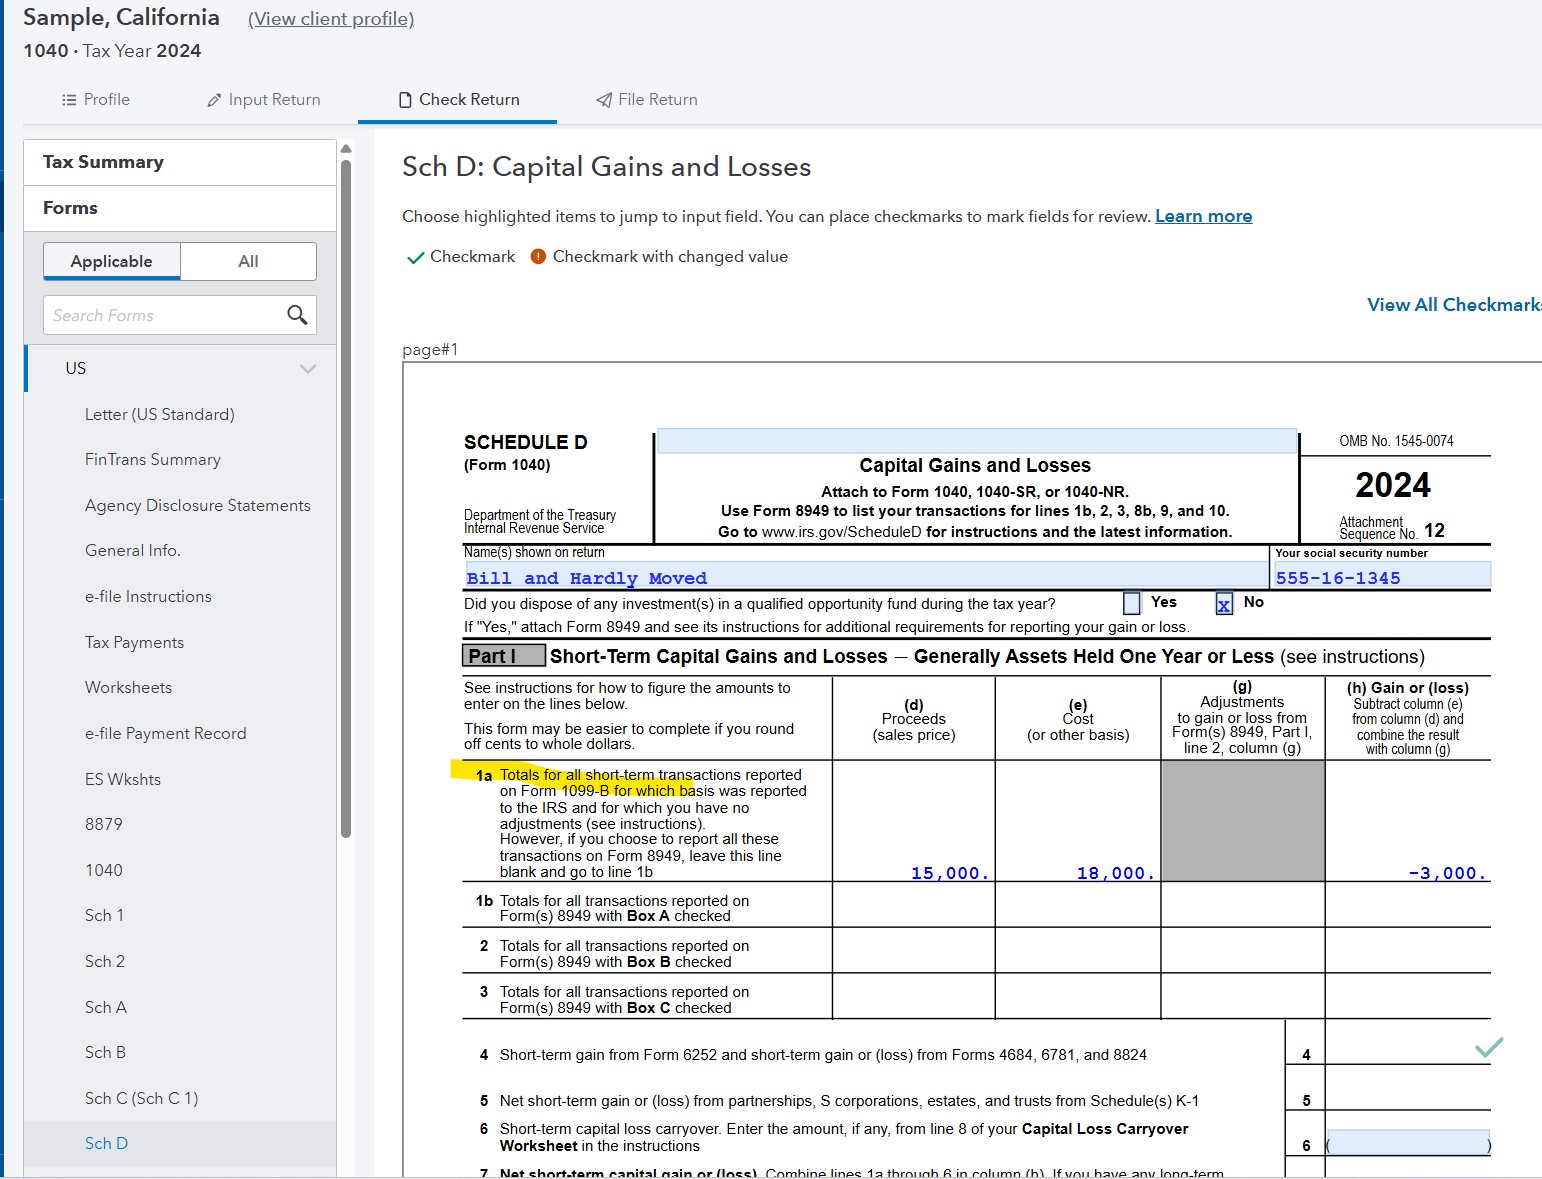The height and width of the screenshot is (1179, 1542).
Task: Click the search magnifier icon in Search Forms
Action: pos(297,315)
